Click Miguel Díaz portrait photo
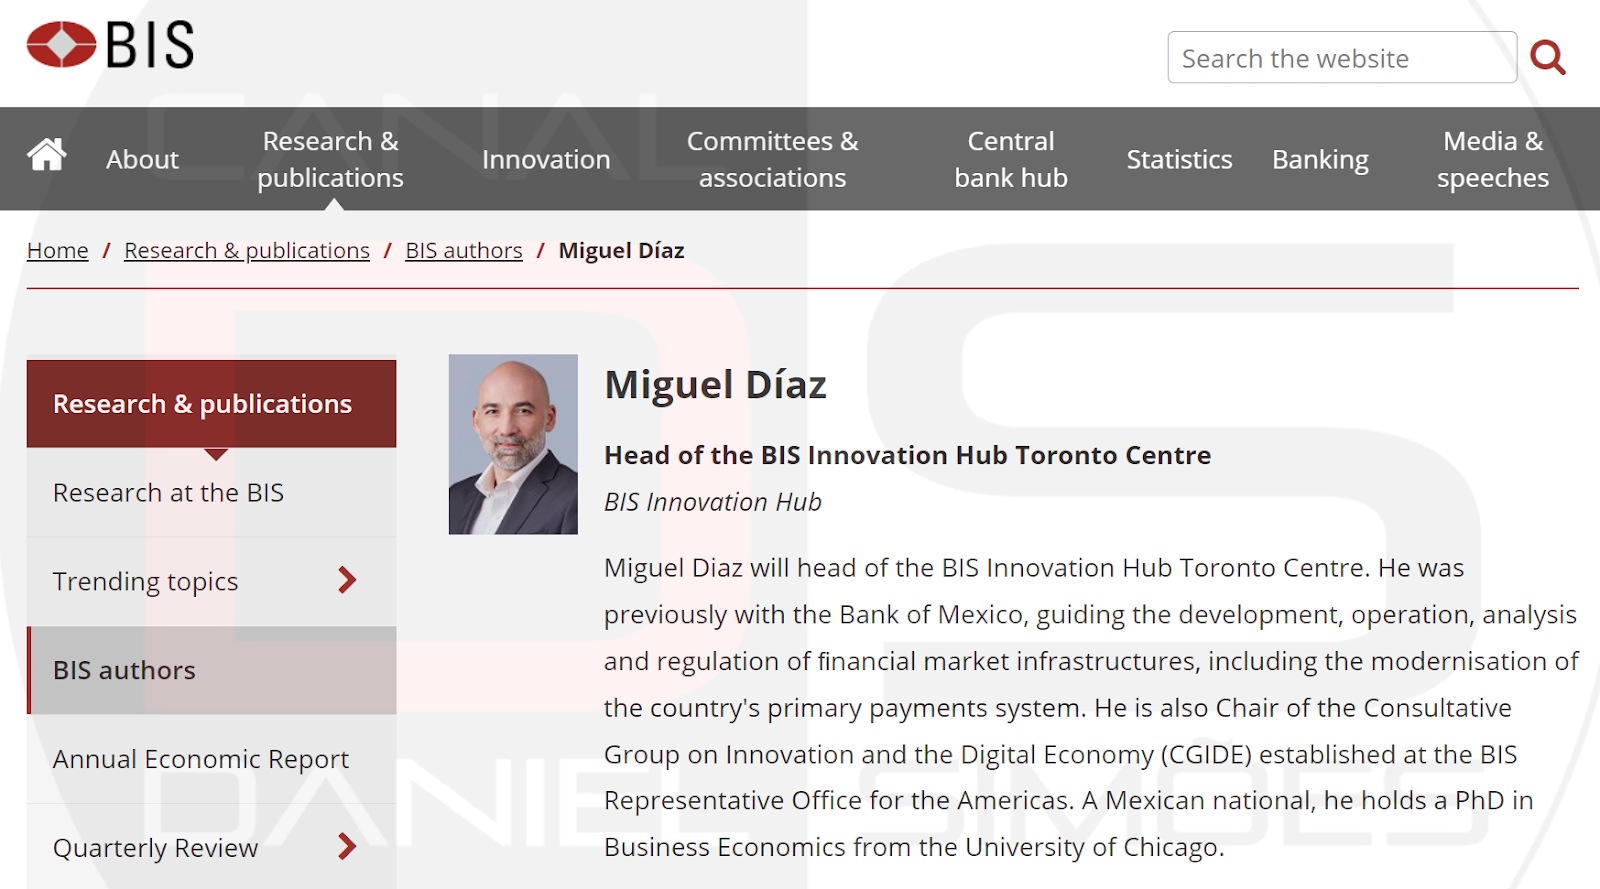 tap(513, 444)
